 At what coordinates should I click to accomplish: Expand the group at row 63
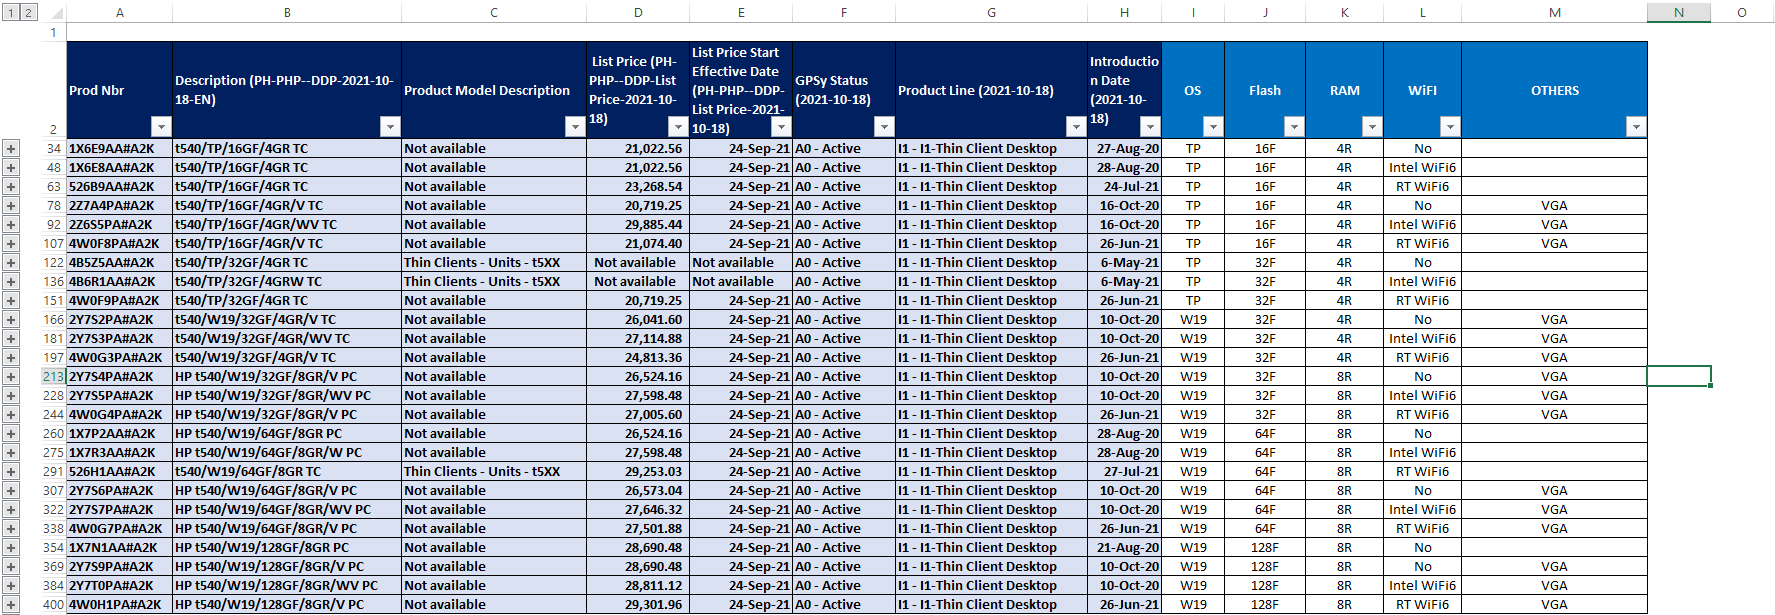tap(11, 187)
